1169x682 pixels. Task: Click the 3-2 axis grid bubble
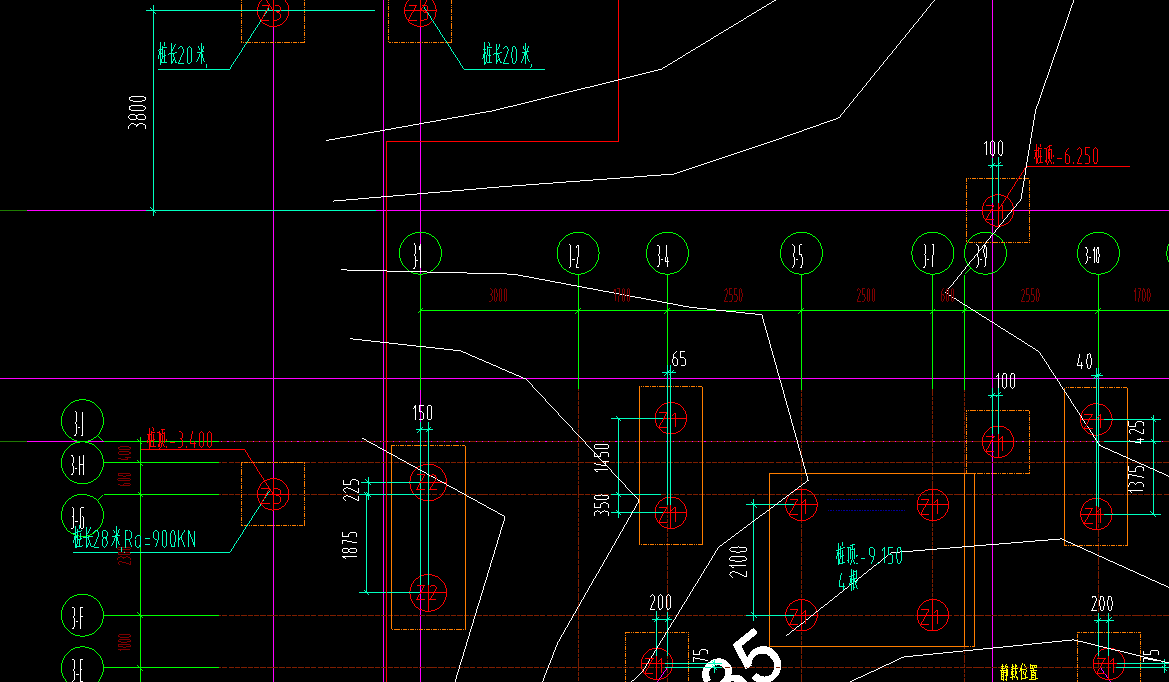[578, 254]
